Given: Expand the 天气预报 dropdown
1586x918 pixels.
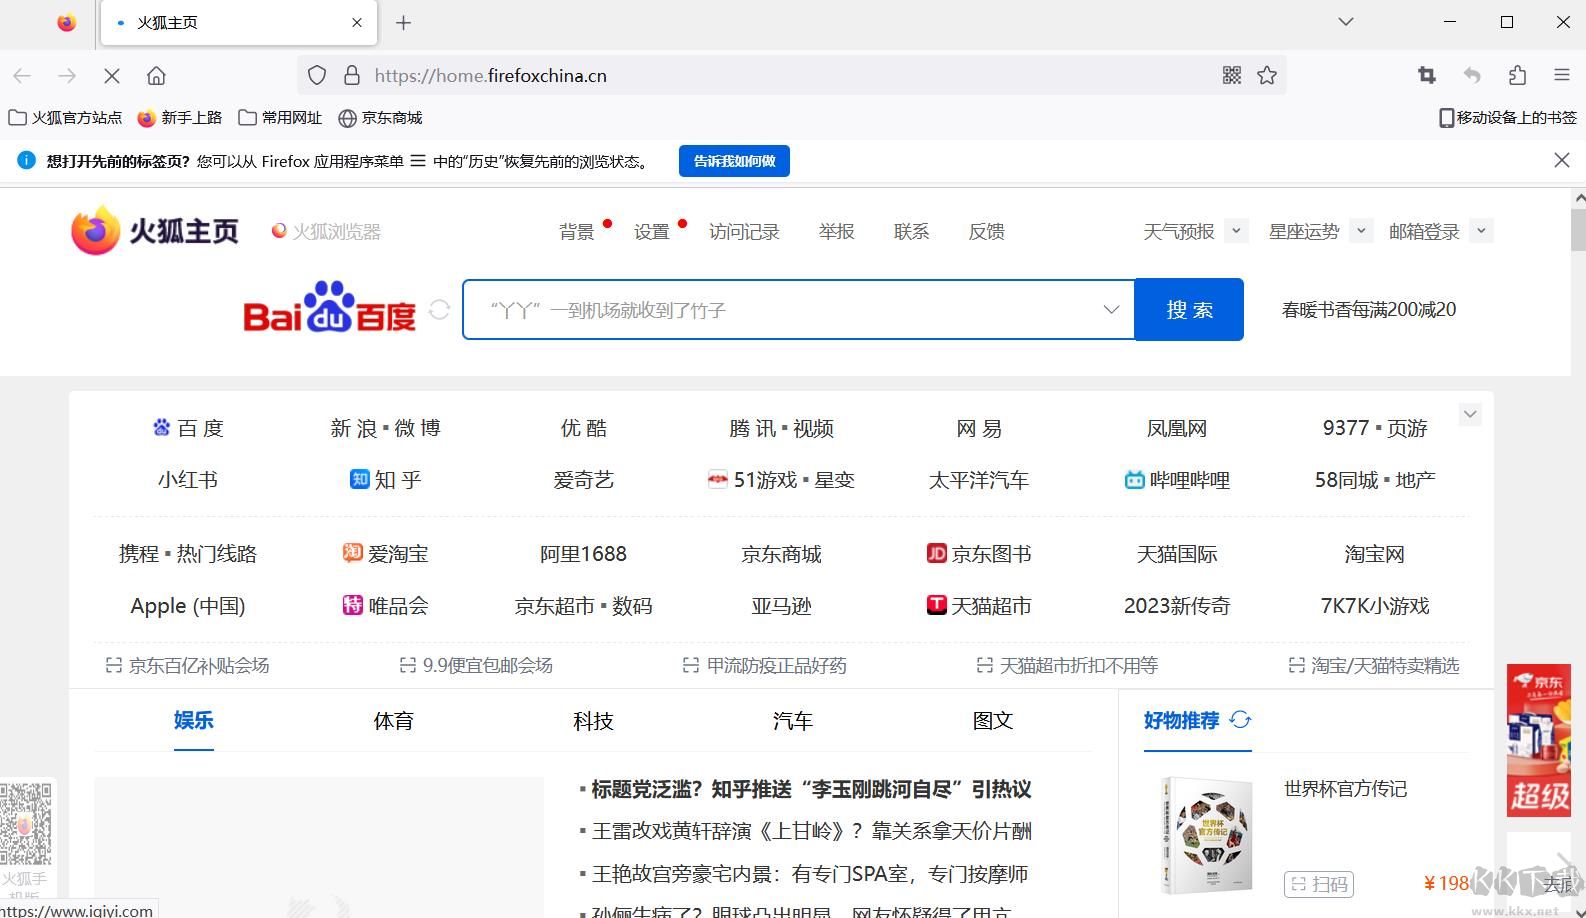Looking at the screenshot, I should (1236, 231).
